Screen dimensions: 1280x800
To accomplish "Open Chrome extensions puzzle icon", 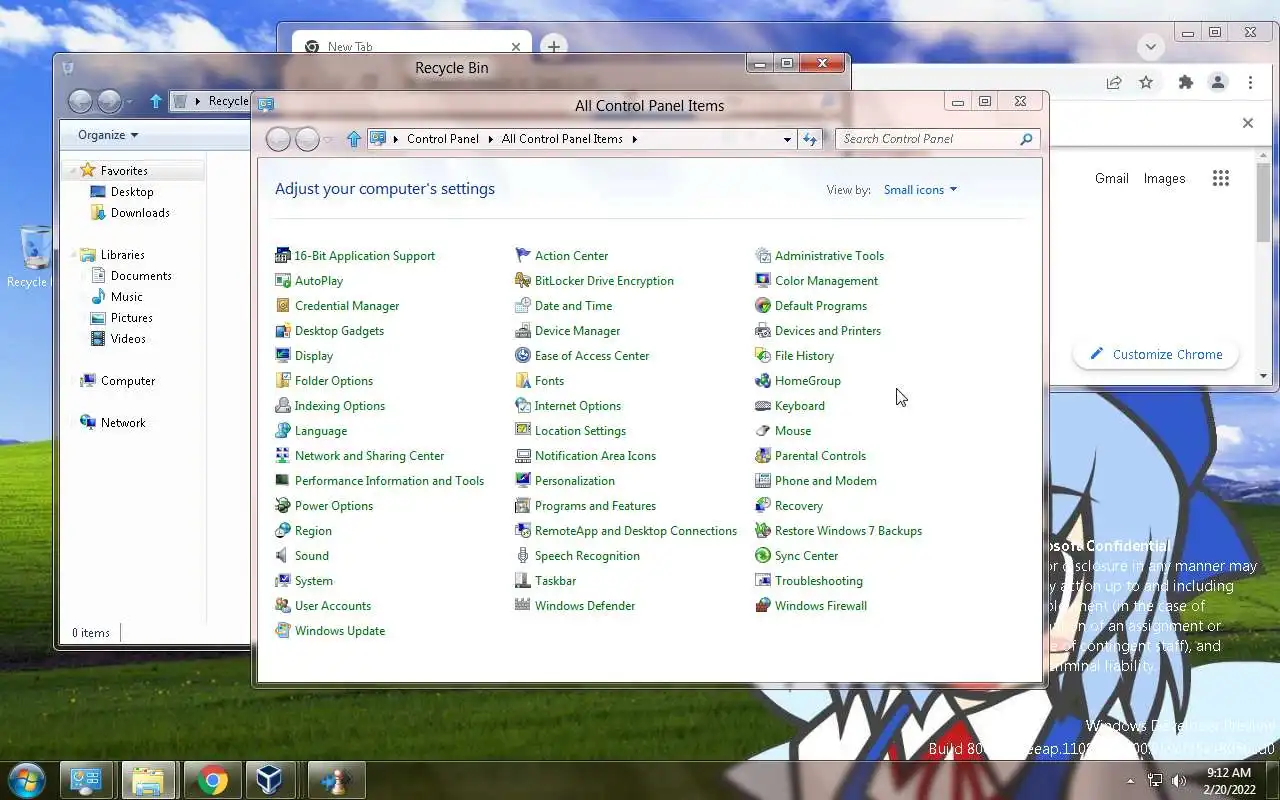I will [x=1186, y=83].
